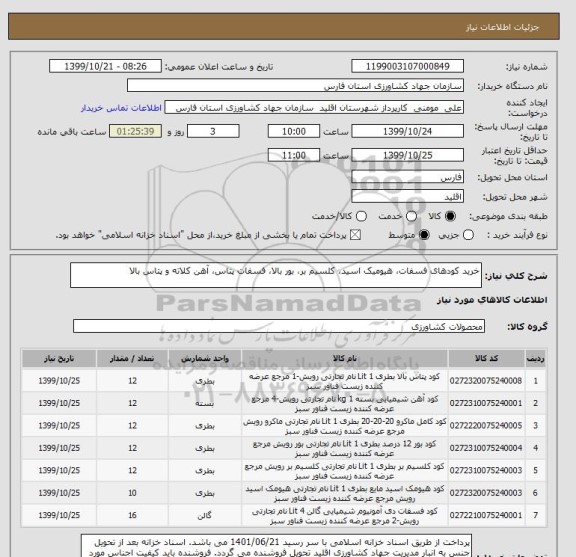The image size is (576, 557).
Task: Click the quantity 10 in the humic acid row
Action: click(133, 493)
